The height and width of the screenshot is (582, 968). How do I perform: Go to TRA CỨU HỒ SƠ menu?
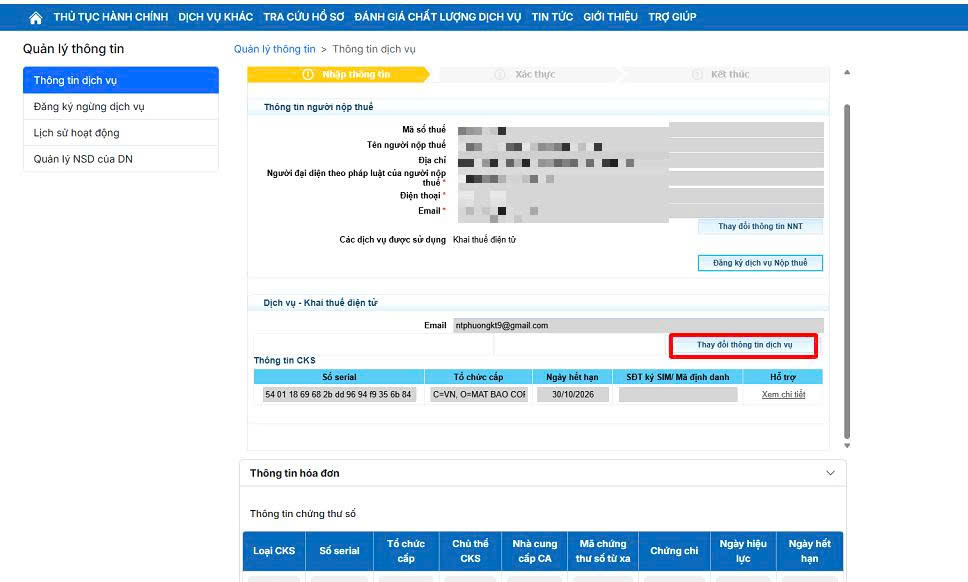[x=305, y=17]
